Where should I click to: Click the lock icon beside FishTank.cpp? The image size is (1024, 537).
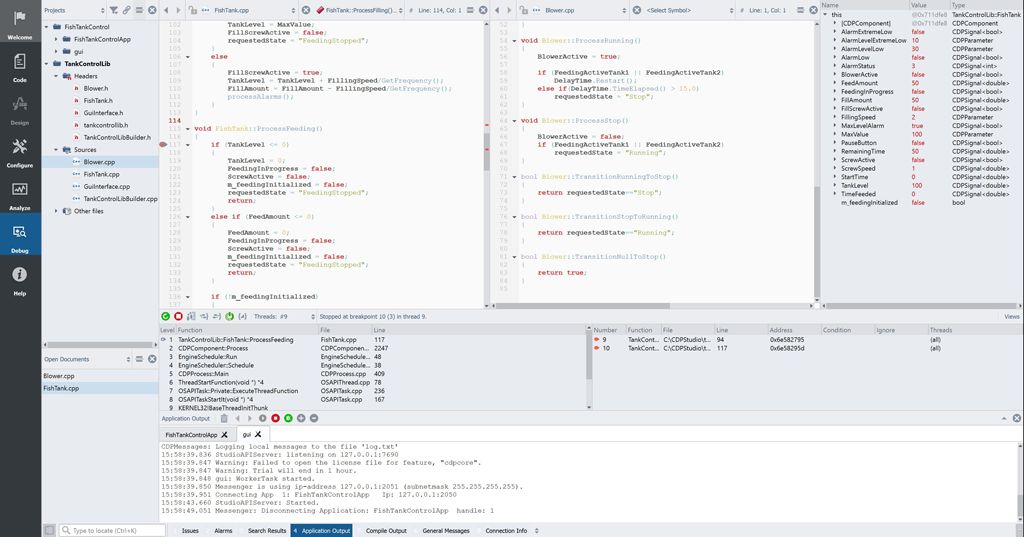coord(193,10)
